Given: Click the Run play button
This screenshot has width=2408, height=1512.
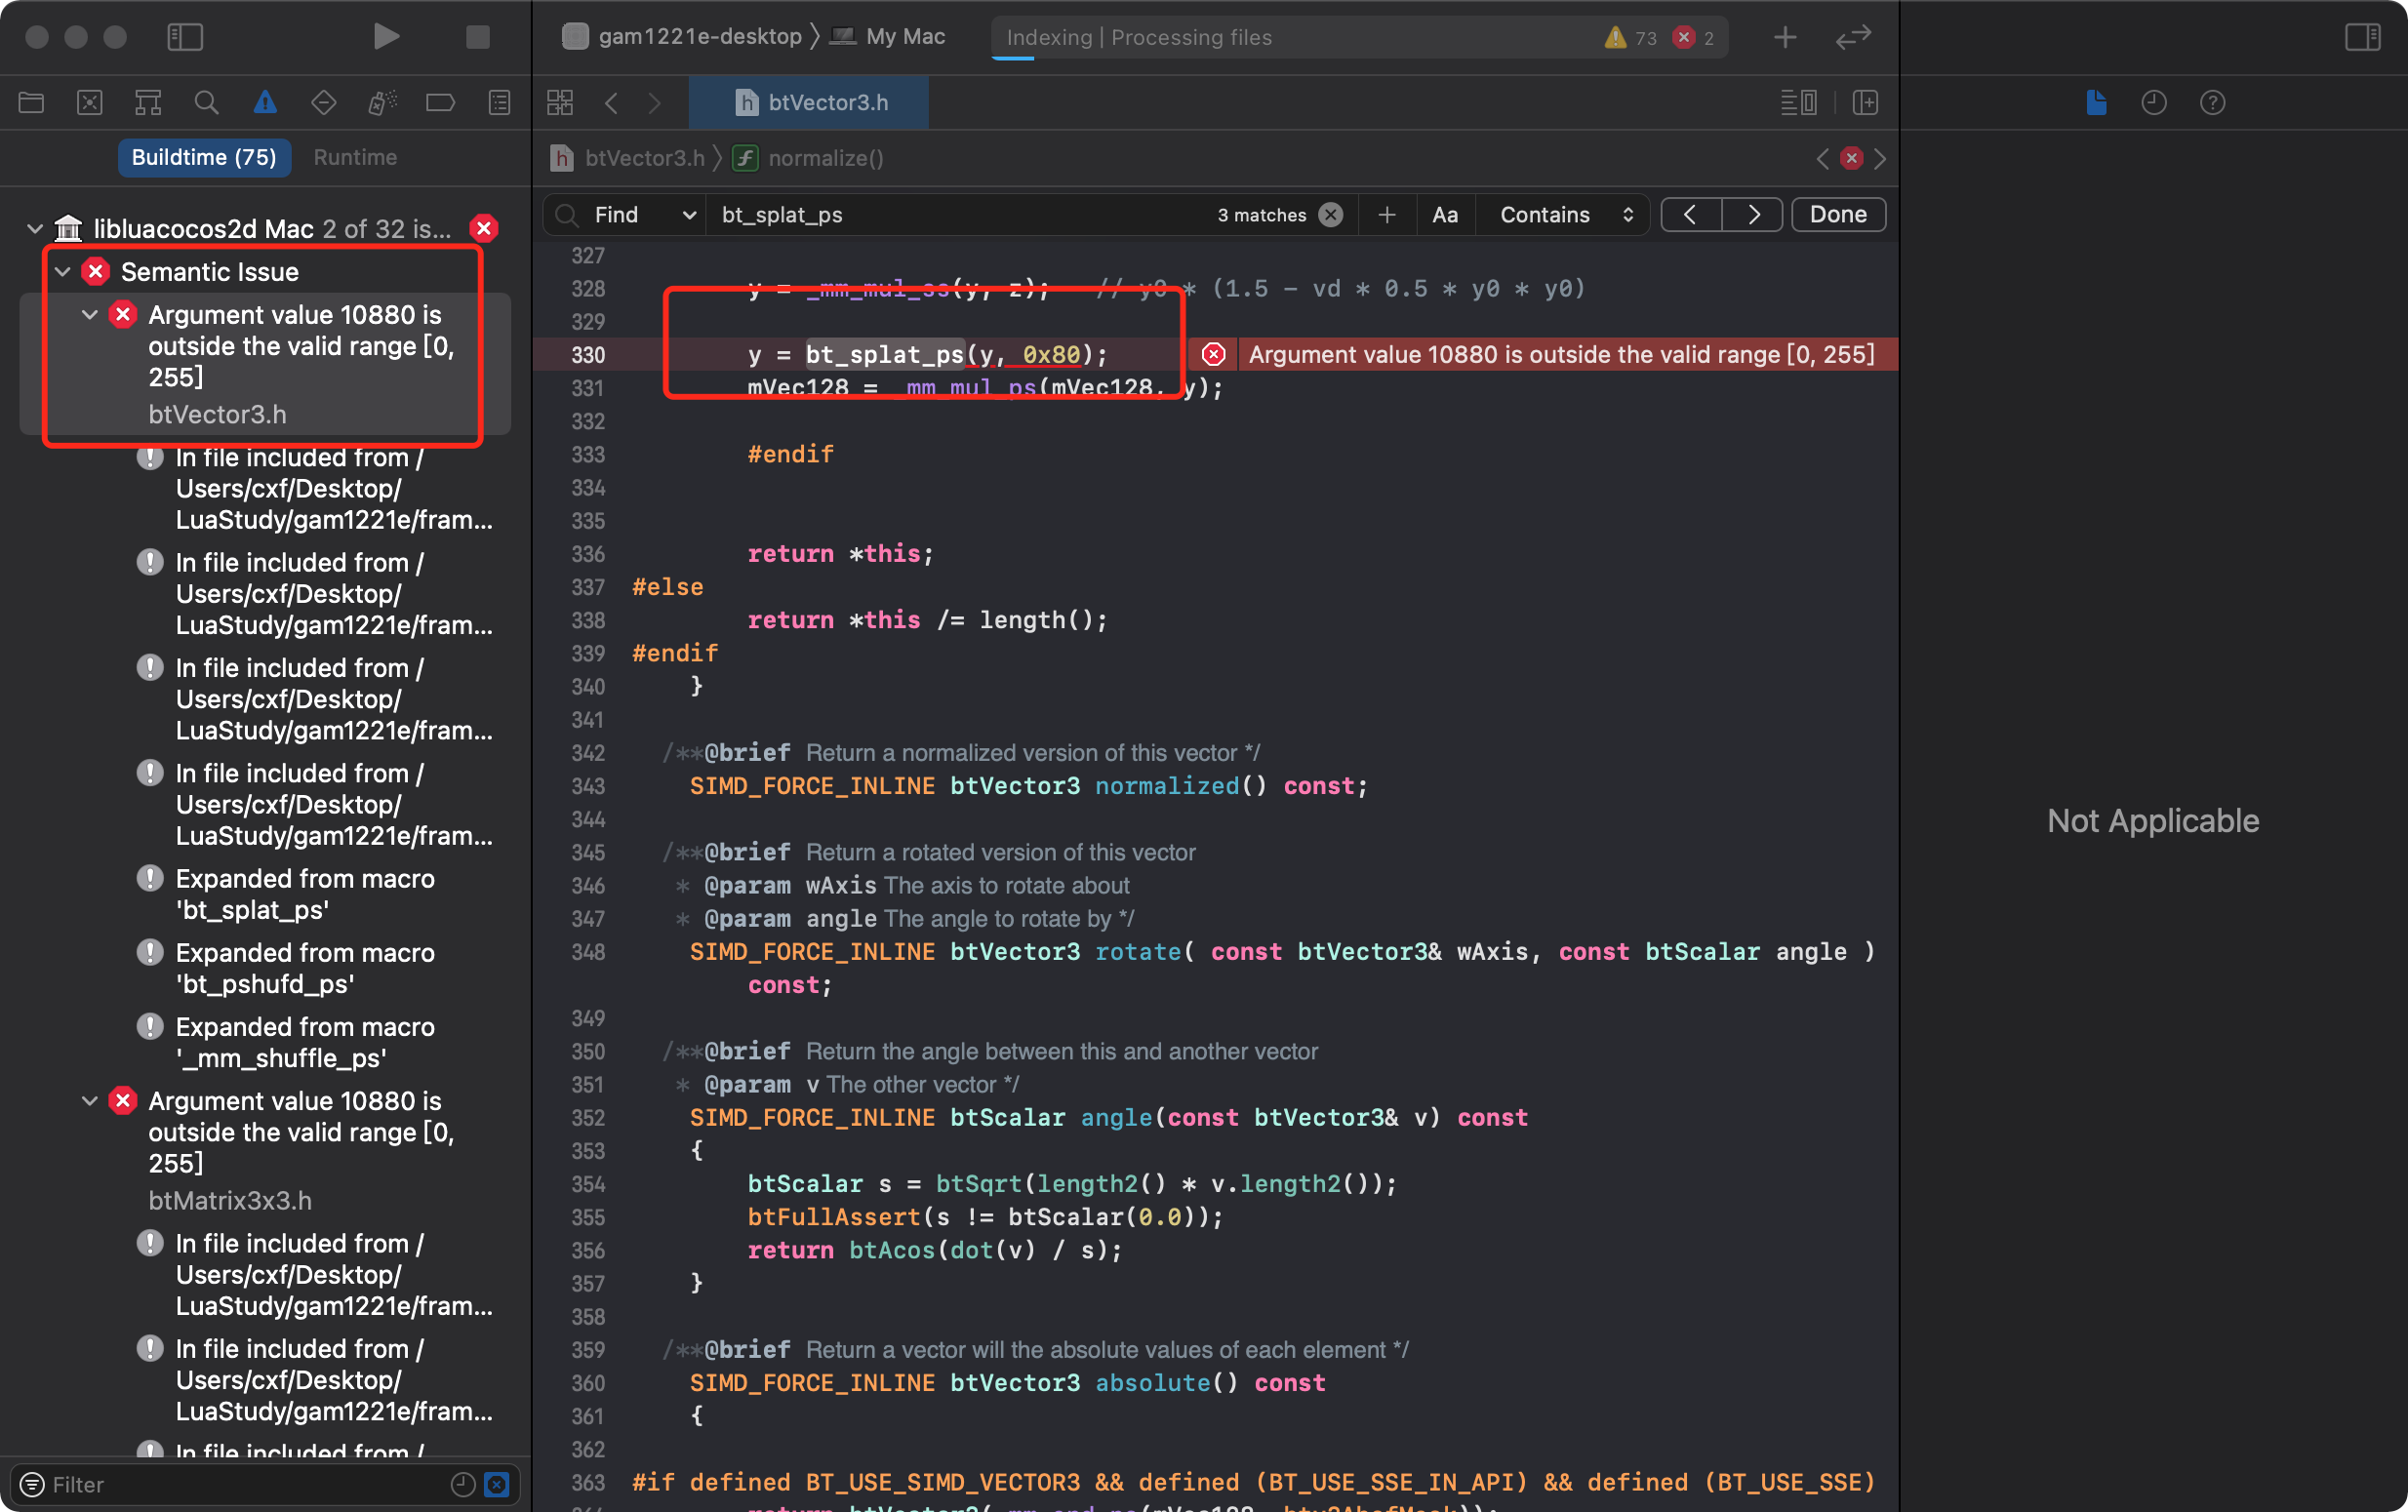Looking at the screenshot, I should click(385, 37).
